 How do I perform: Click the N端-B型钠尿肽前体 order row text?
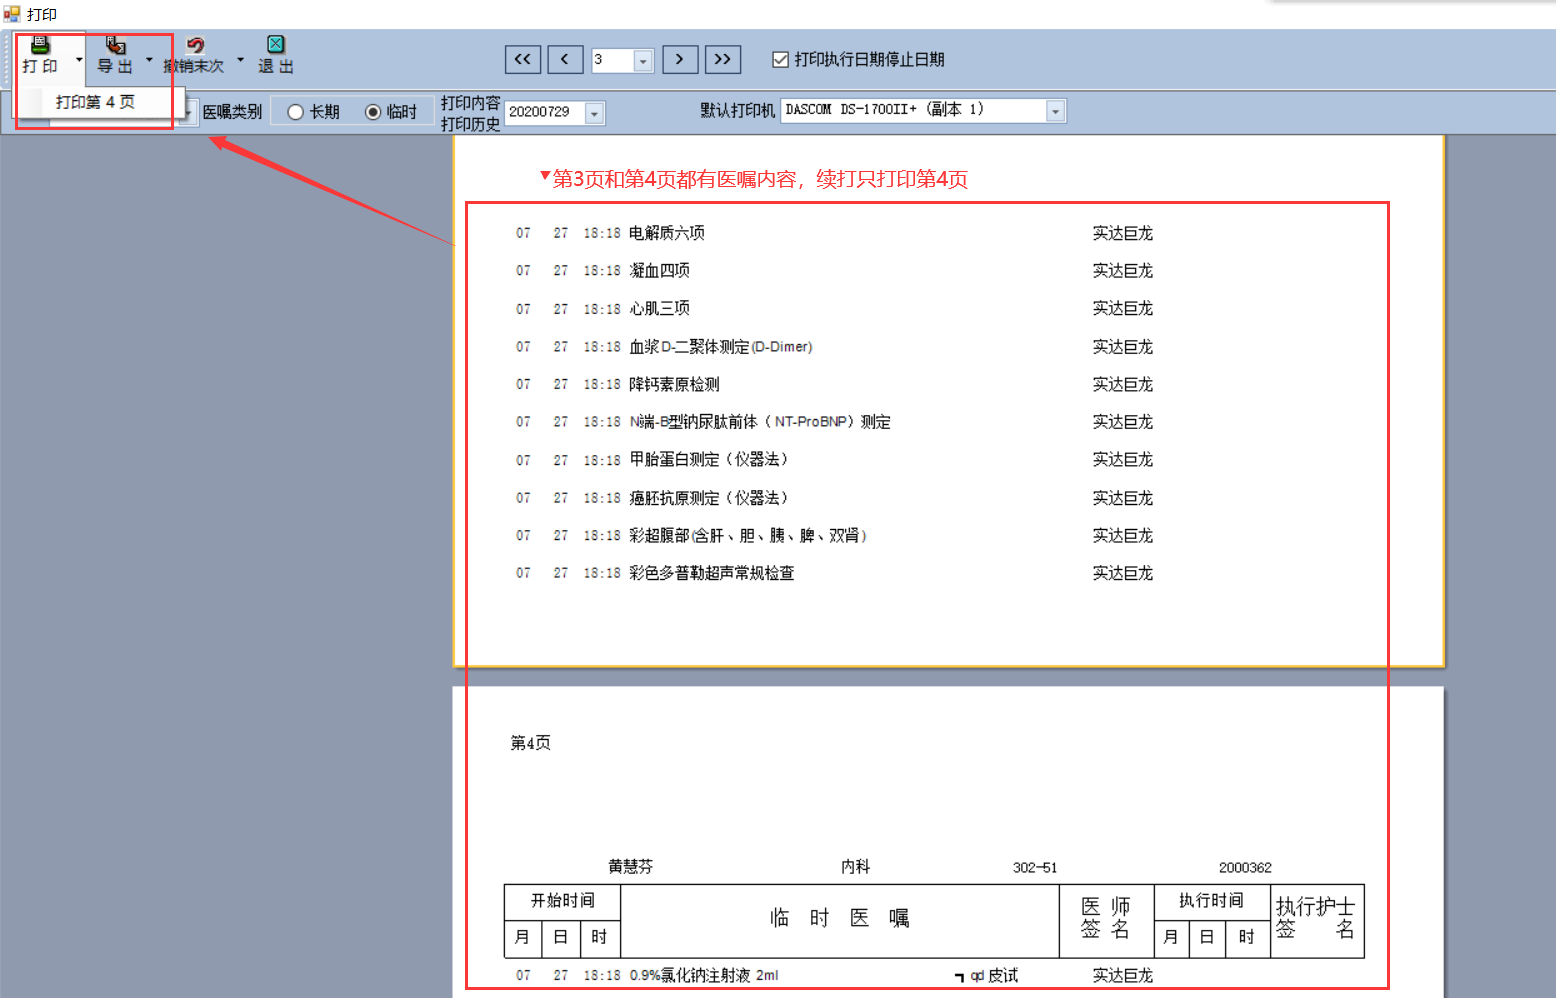tap(760, 422)
